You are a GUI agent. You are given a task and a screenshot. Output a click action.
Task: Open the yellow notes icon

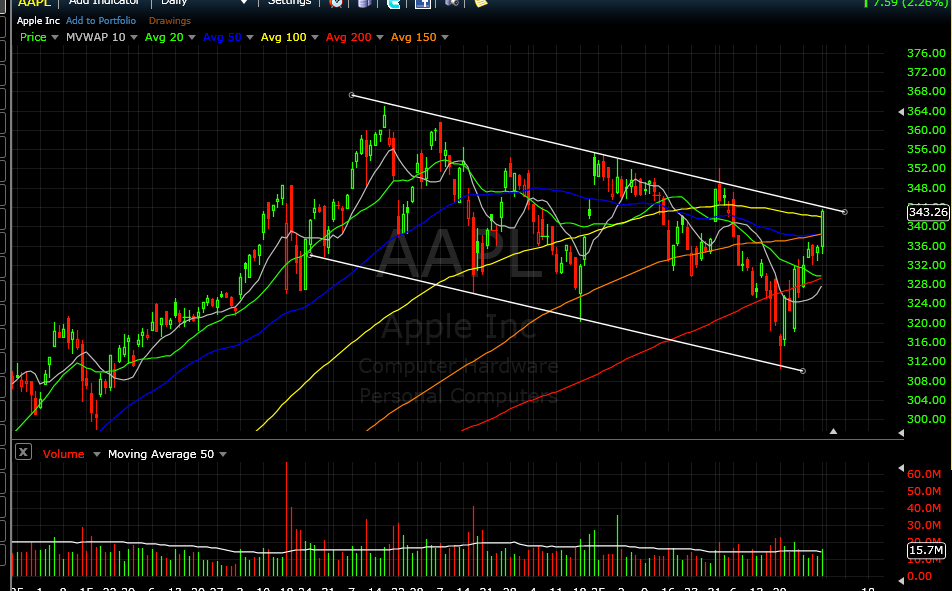[x=480, y=3]
